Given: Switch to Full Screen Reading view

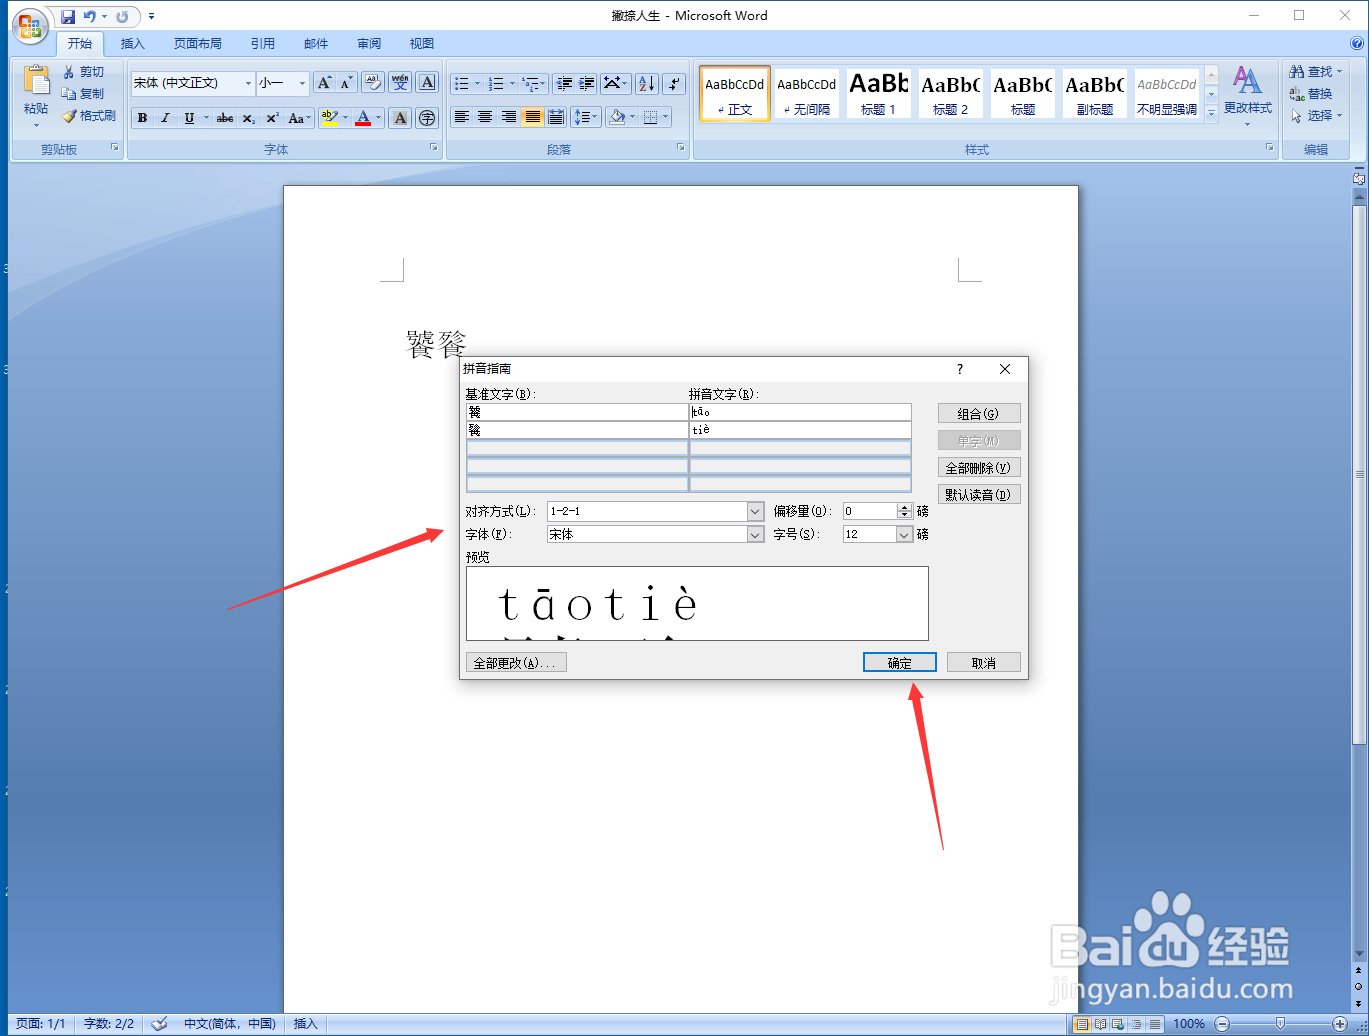Looking at the screenshot, I should point(1100,1023).
